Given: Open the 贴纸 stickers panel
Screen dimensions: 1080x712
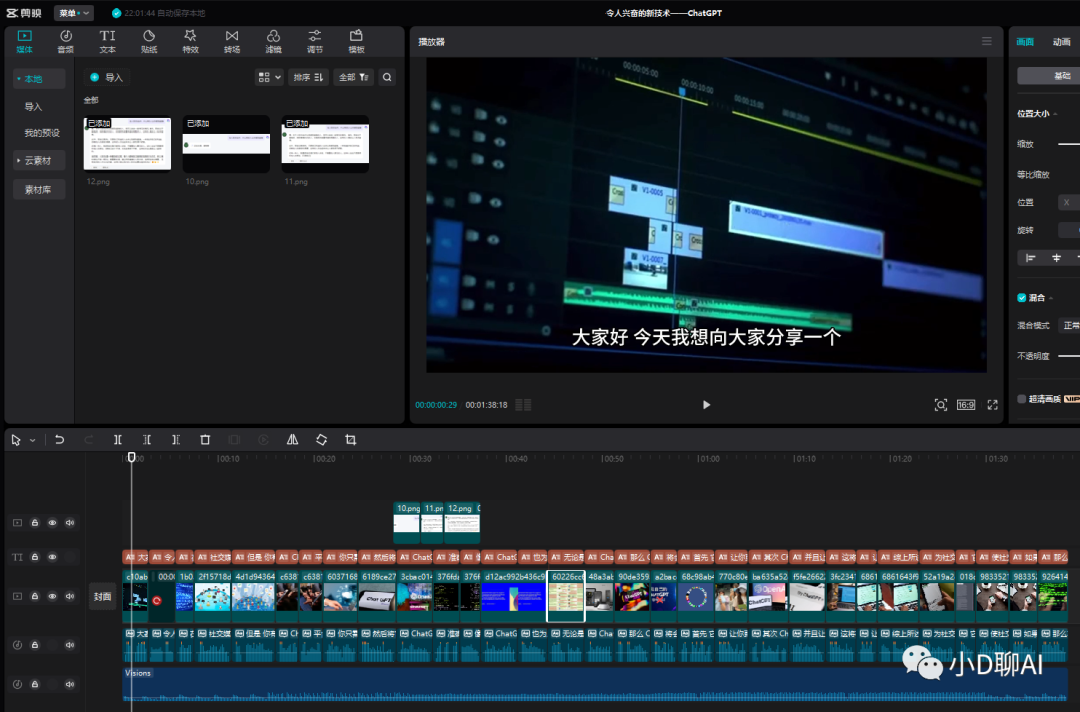Looking at the screenshot, I should [149, 41].
